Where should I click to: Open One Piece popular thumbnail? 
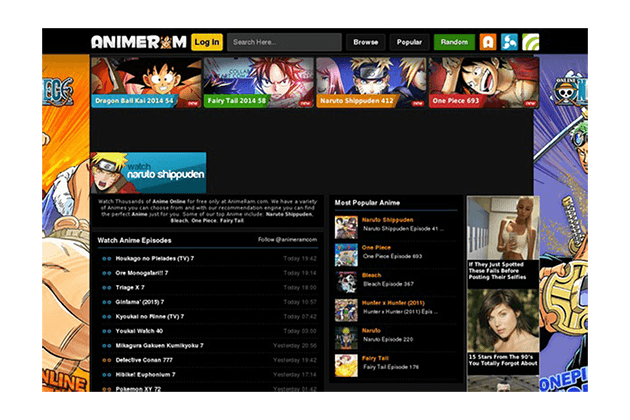(346, 255)
